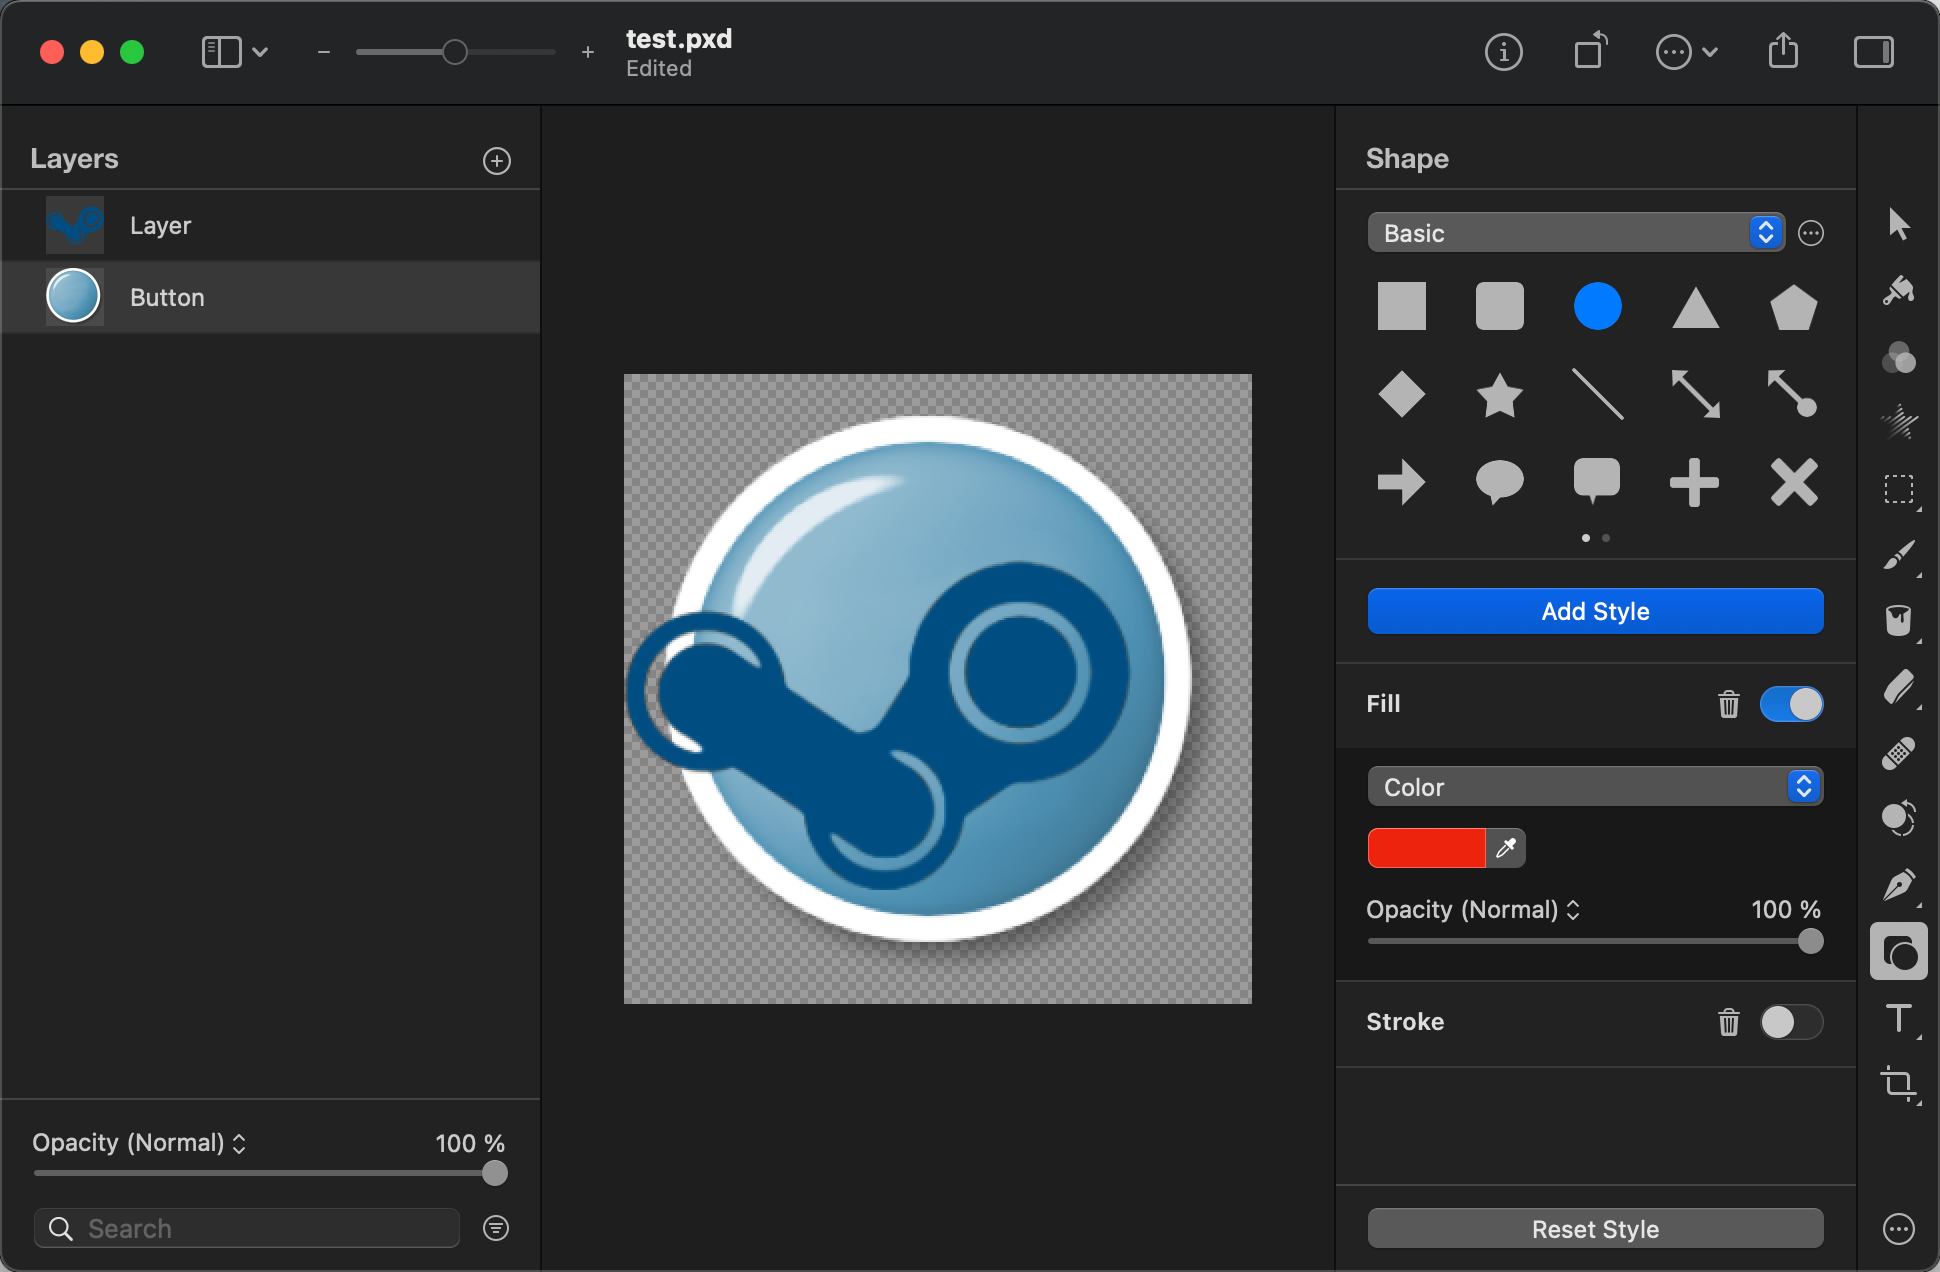This screenshot has width=1940, height=1272.
Task: Zoom in with plus button
Action: [x=588, y=52]
